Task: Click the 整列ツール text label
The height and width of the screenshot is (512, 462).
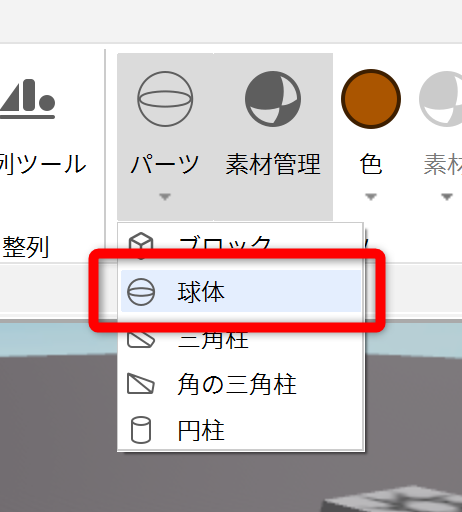Action: pos(43,164)
